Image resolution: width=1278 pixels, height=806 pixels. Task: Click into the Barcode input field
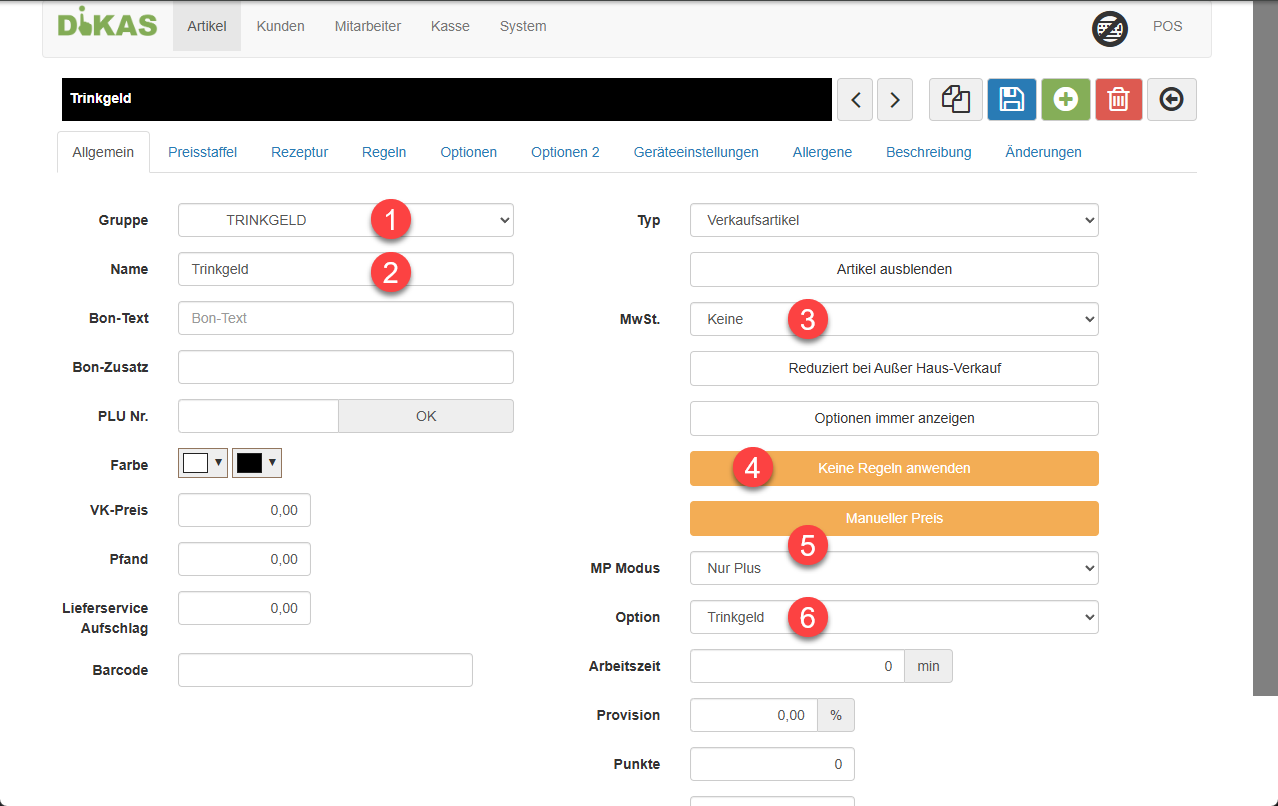(324, 670)
